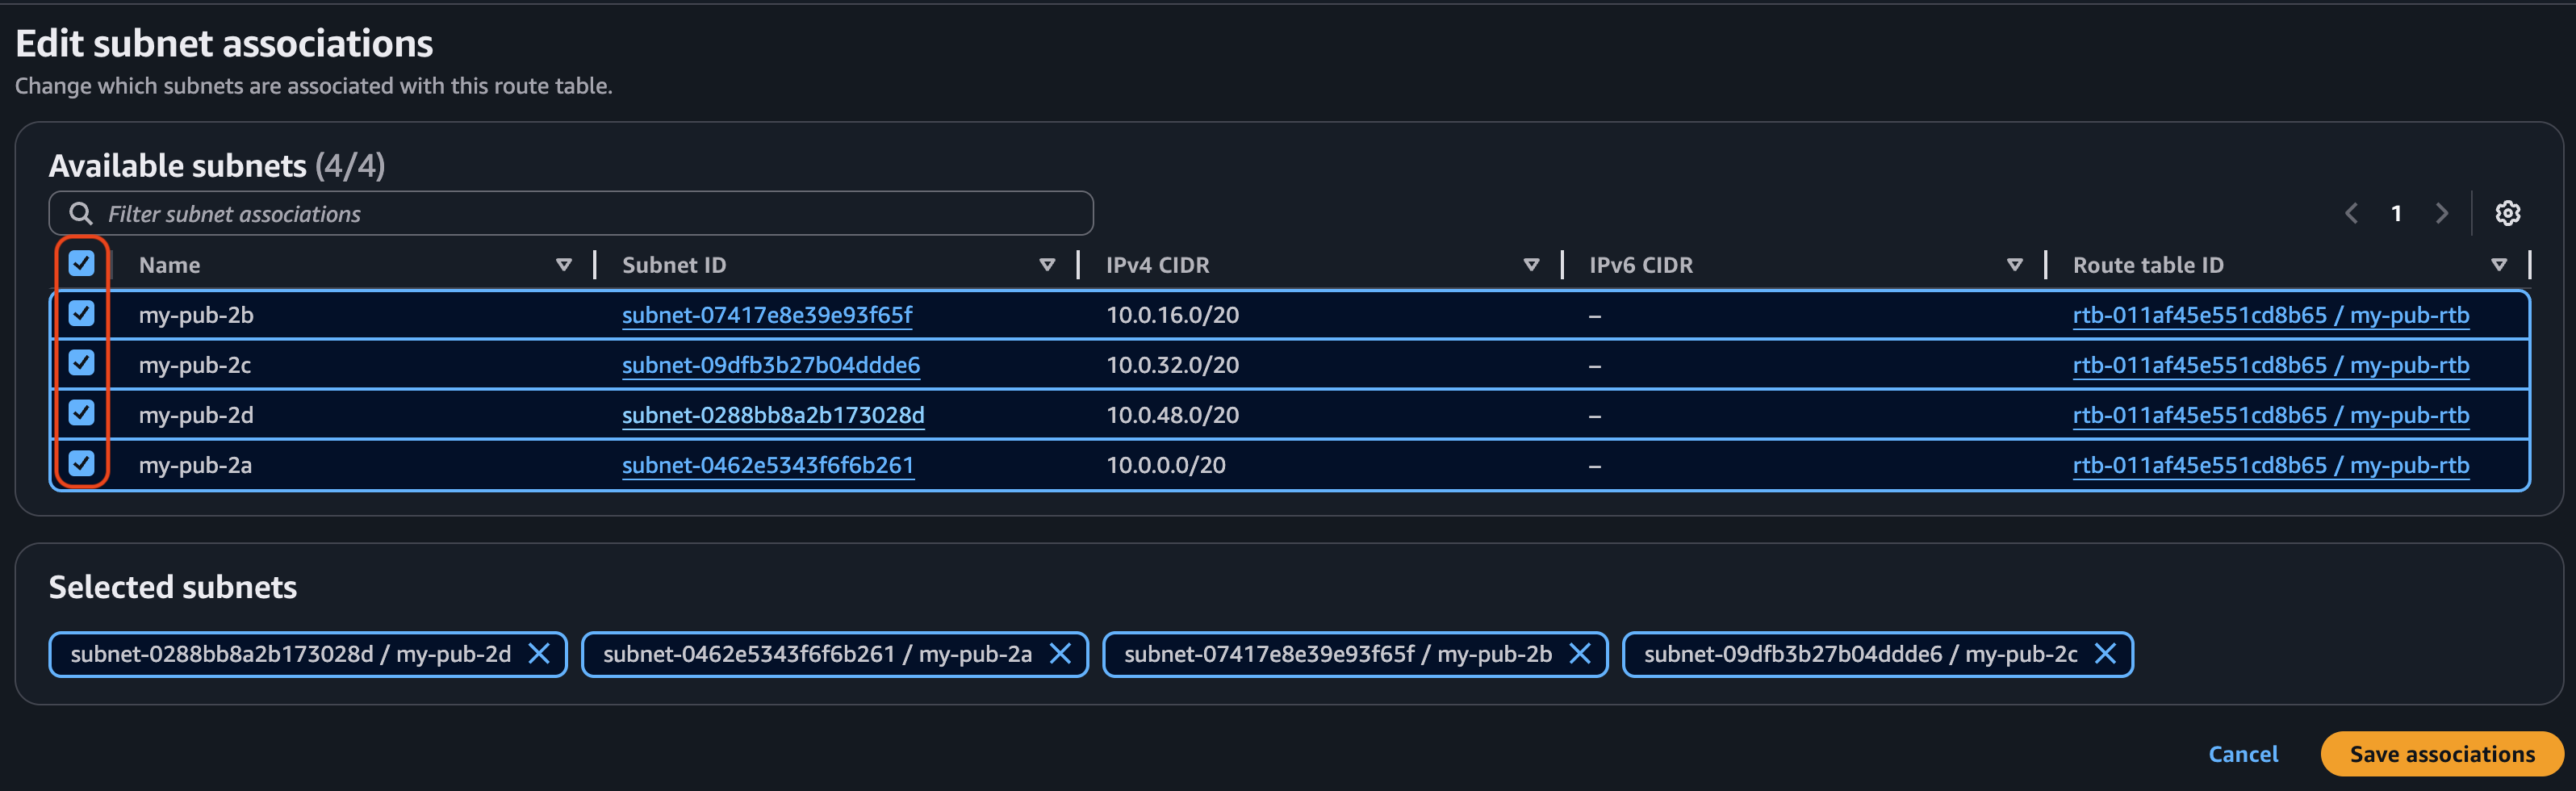This screenshot has width=2576, height=791.
Task: Click the Name column header
Action: point(169,265)
